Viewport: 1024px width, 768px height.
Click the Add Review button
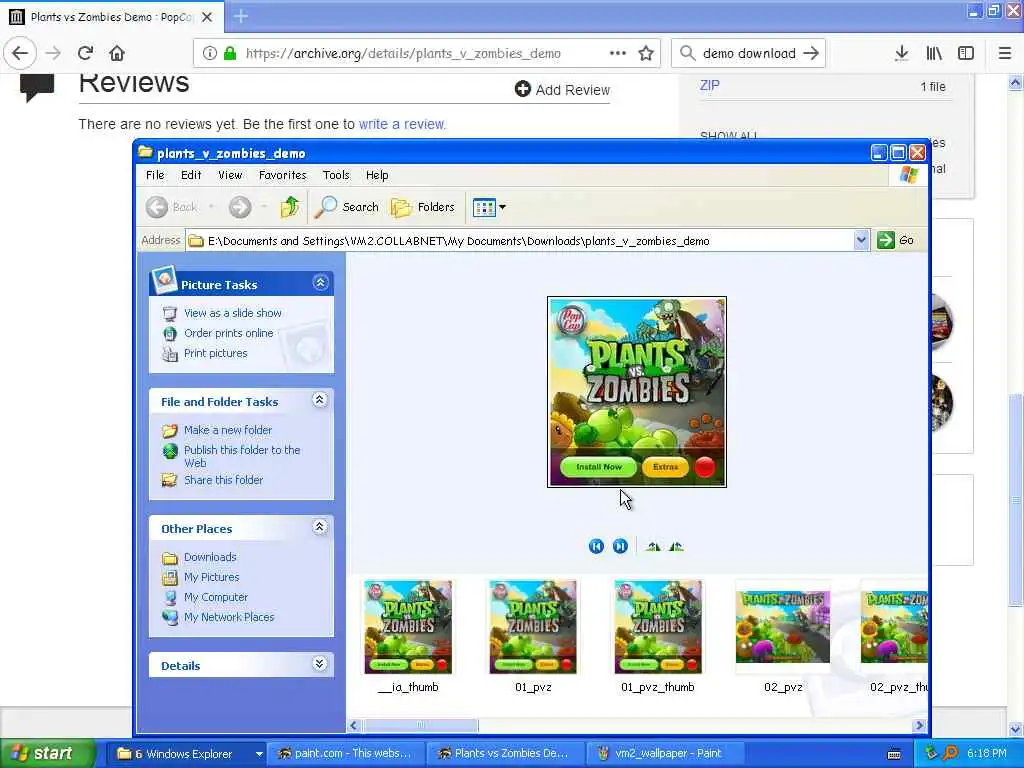(x=562, y=89)
